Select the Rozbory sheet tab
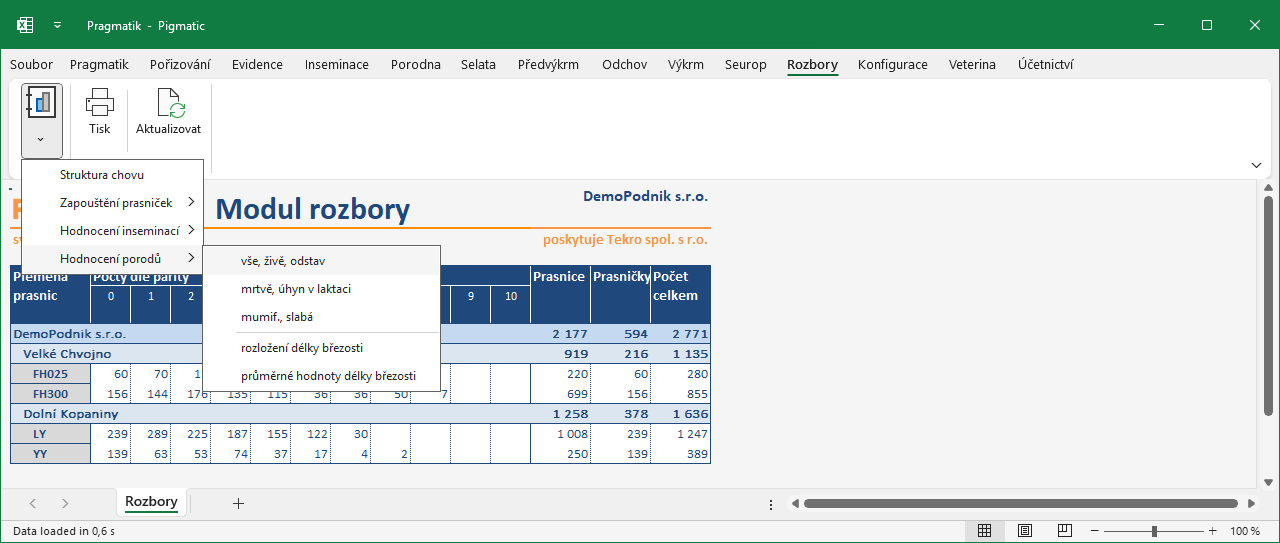The image size is (1280, 543). point(151,502)
